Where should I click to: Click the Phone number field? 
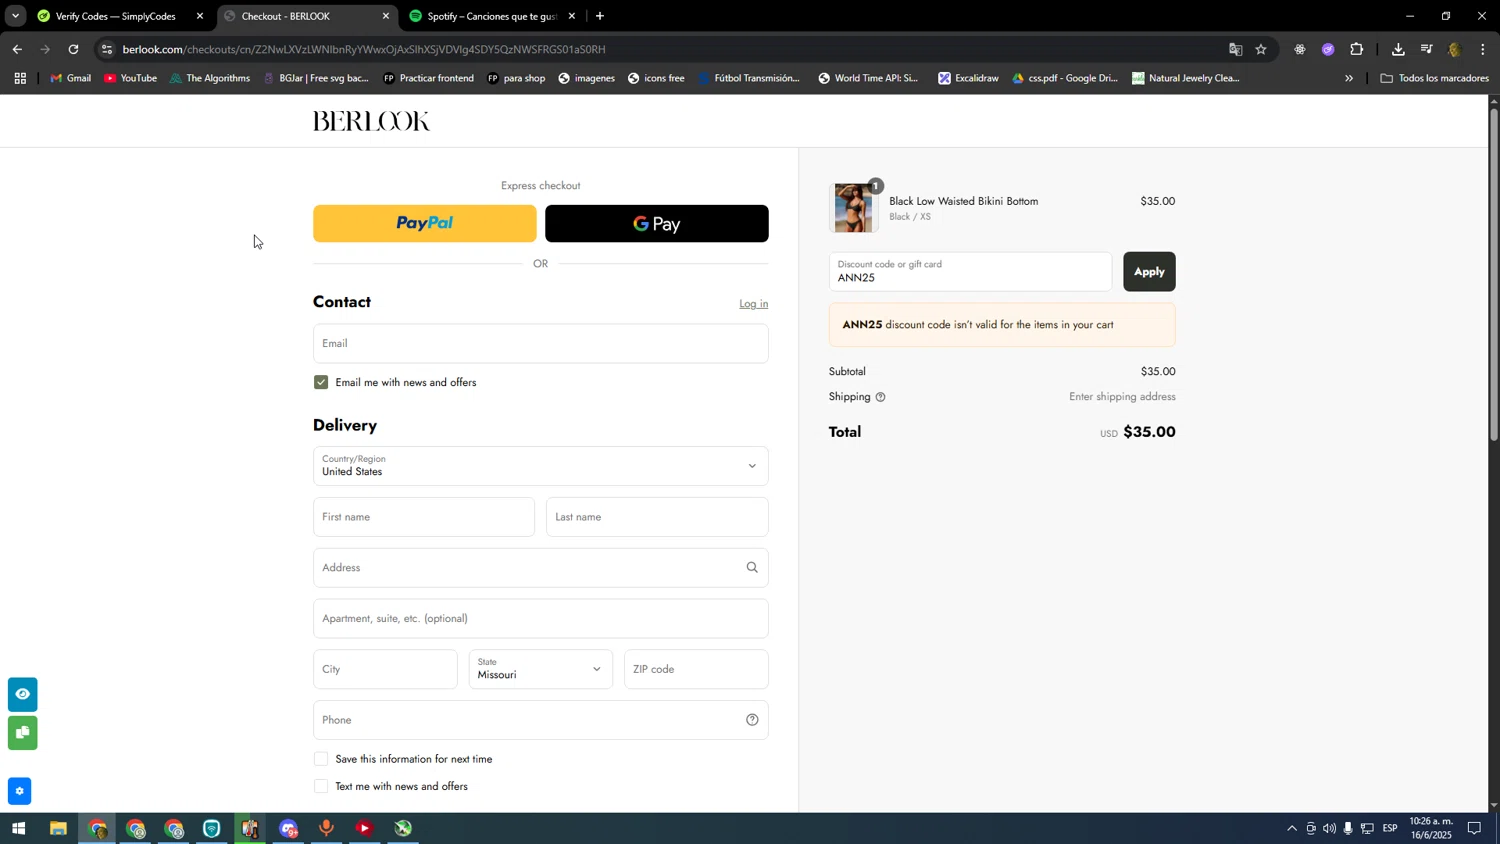541,720
